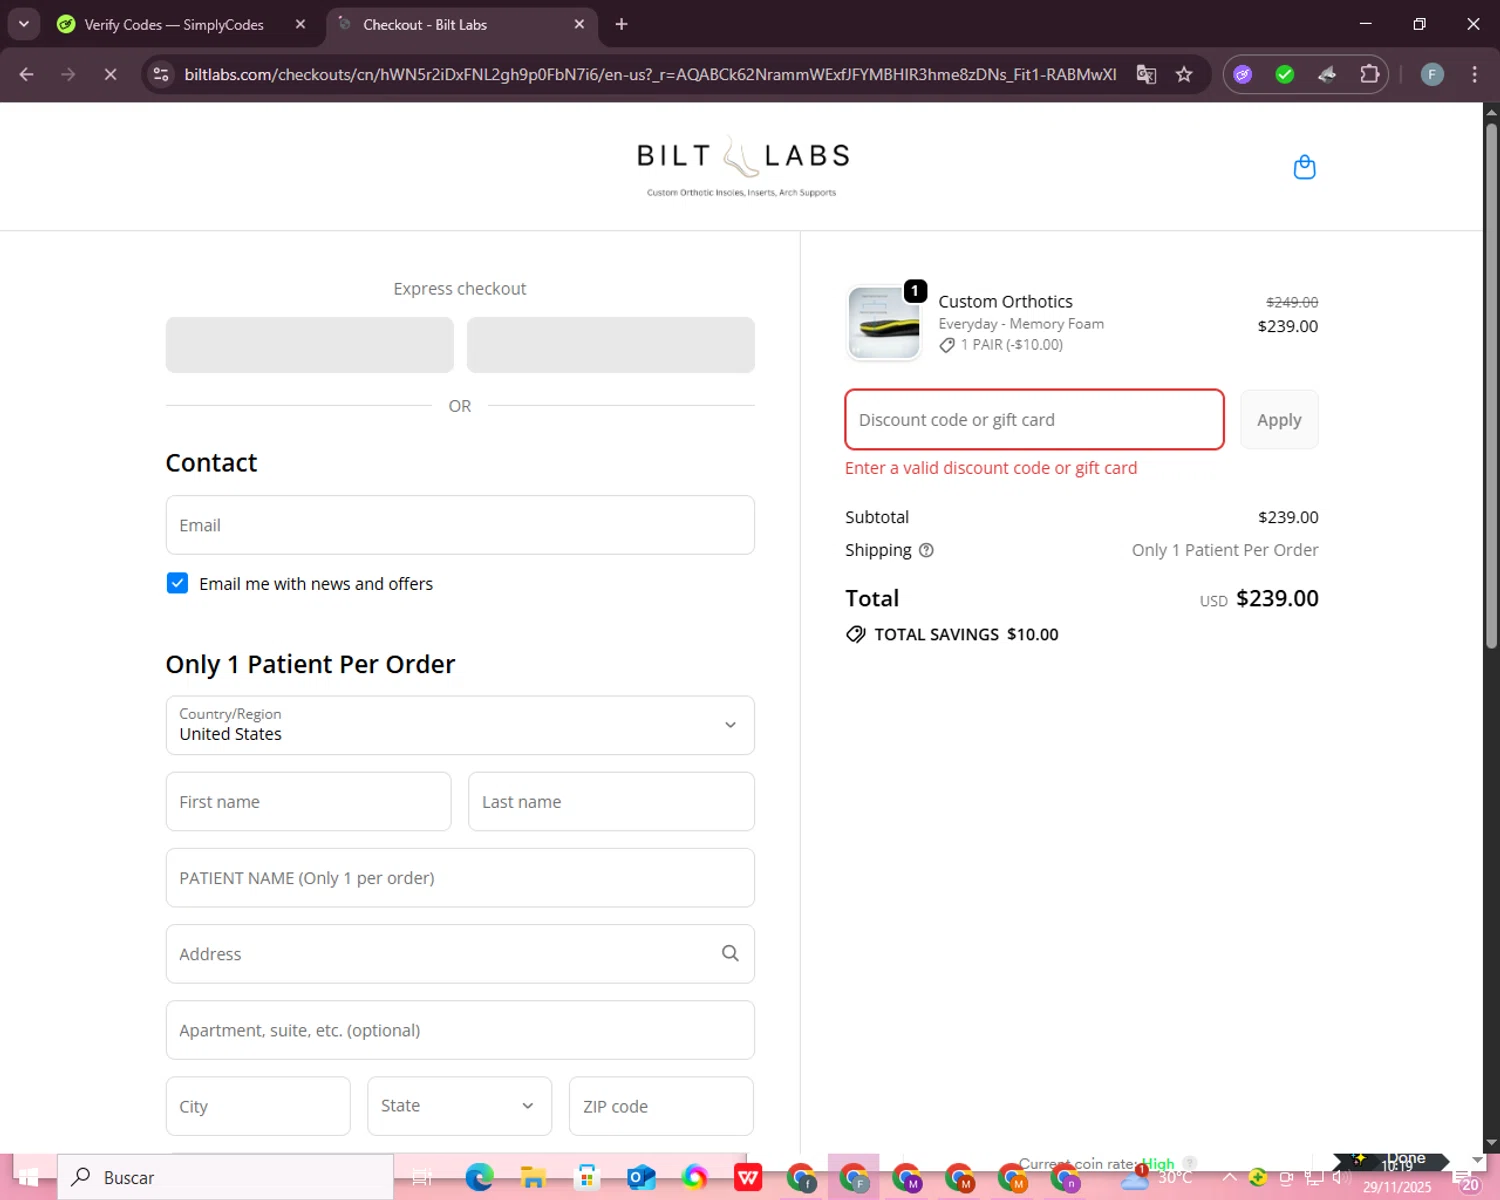Open WPS Office from the taskbar
Image resolution: width=1500 pixels, height=1200 pixels.
click(x=748, y=1177)
